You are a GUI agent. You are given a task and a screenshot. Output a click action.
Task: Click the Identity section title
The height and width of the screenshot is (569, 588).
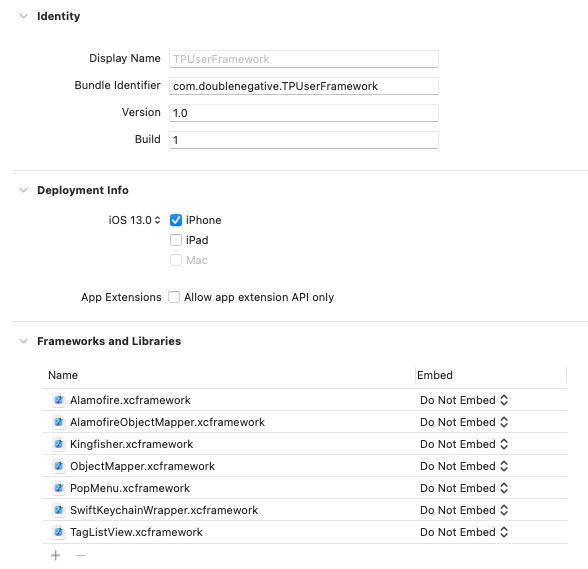[x=58, y=16]
